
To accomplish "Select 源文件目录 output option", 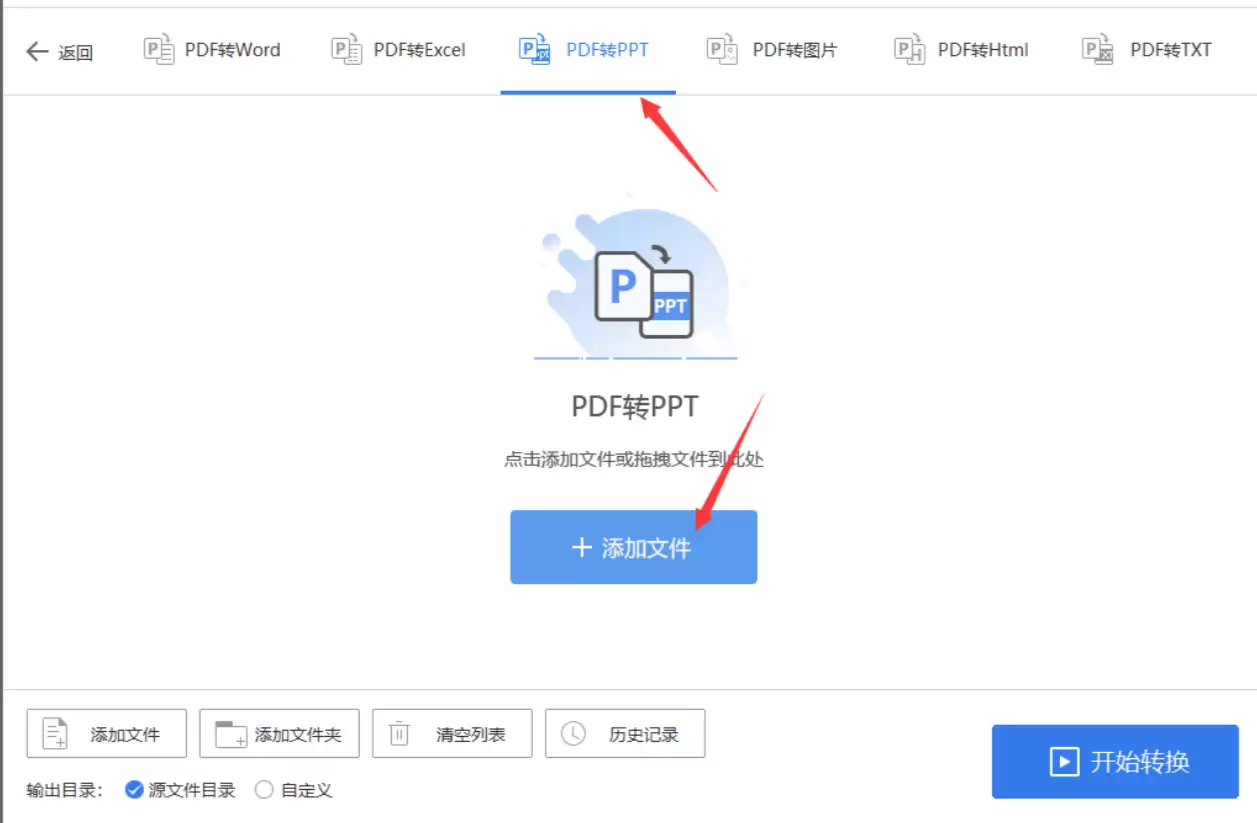I will (135, 790).
